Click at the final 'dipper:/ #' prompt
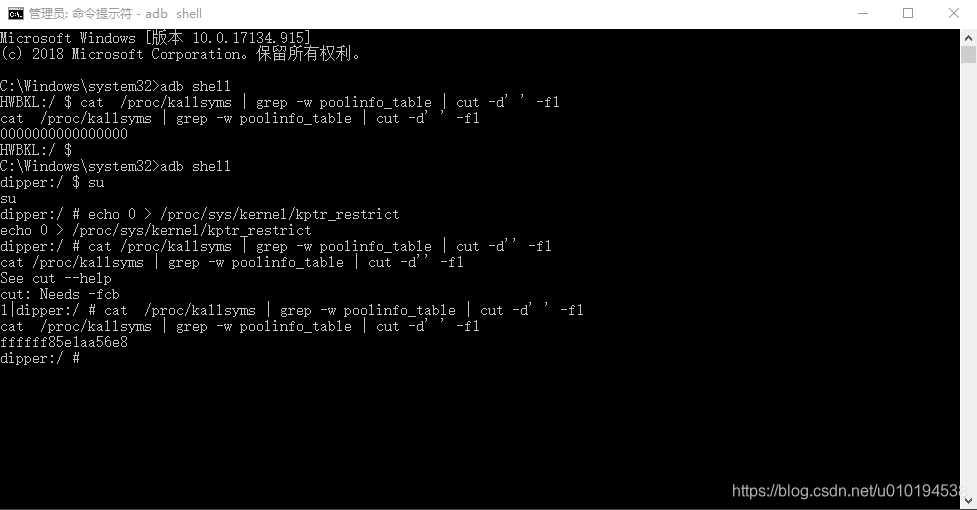 [40, 359]
